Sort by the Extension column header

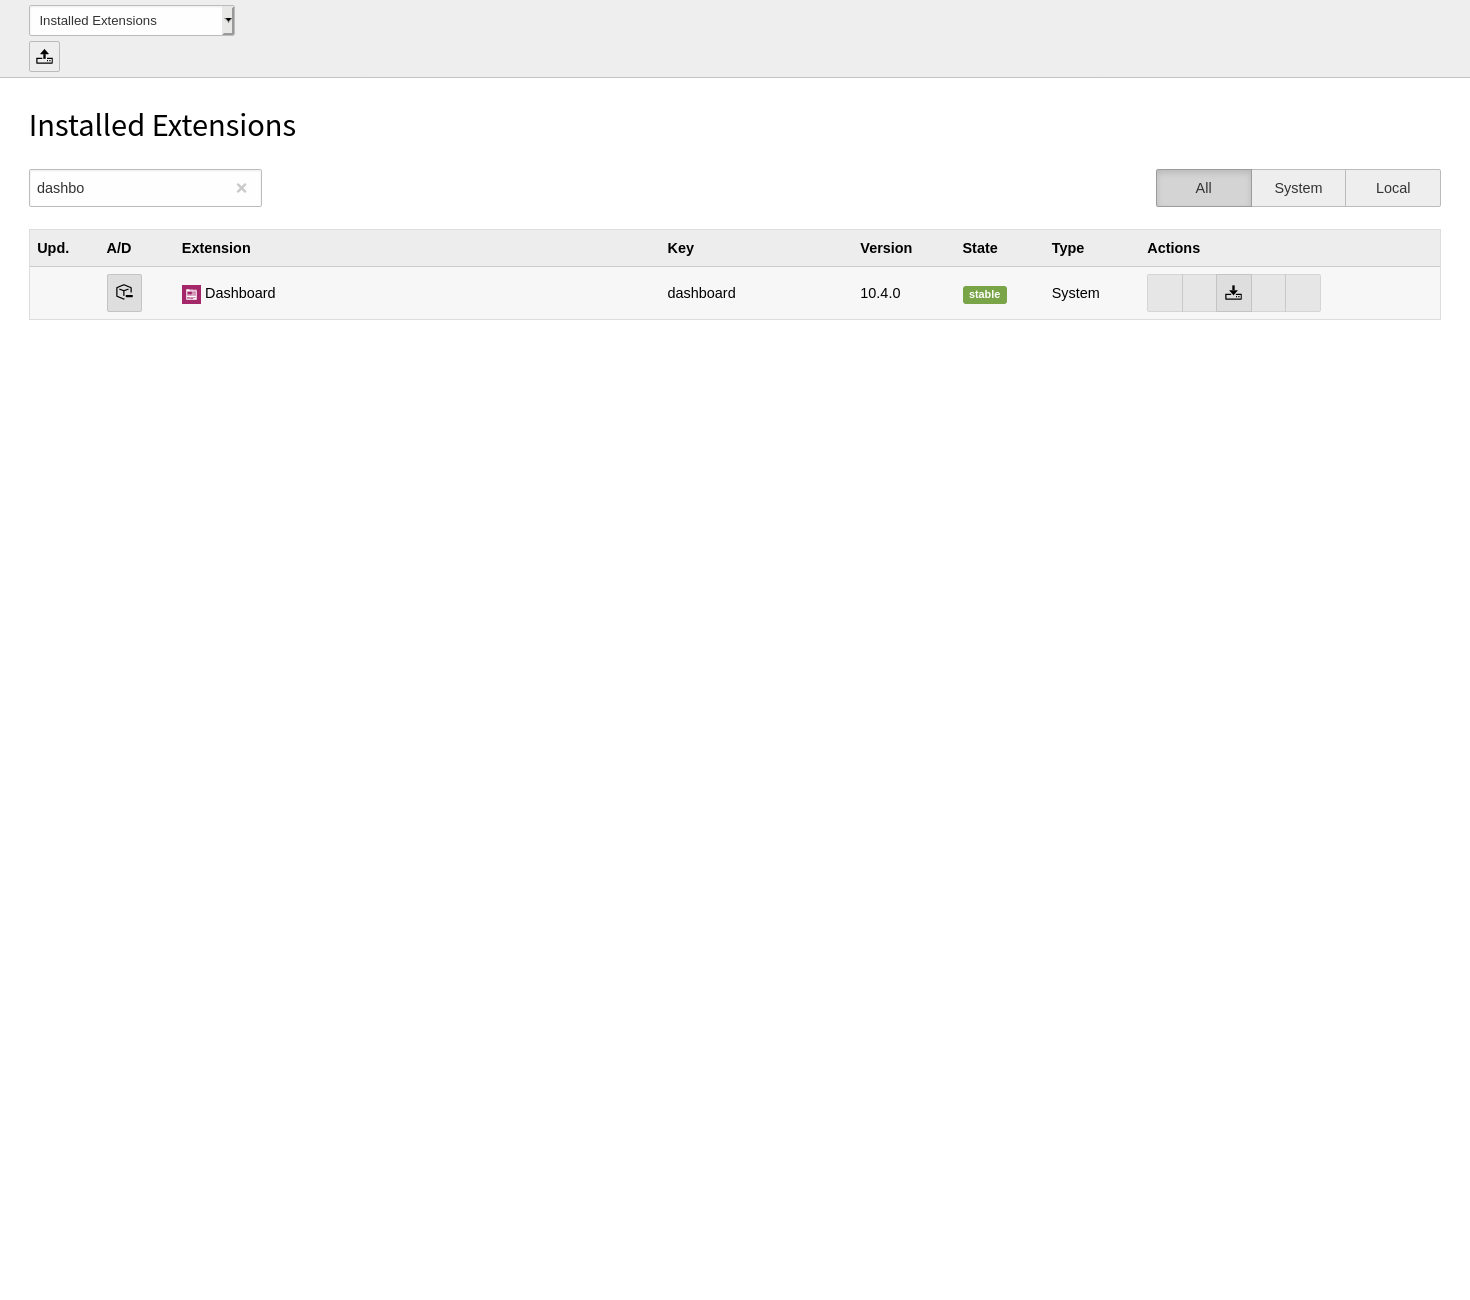point(216,248)
